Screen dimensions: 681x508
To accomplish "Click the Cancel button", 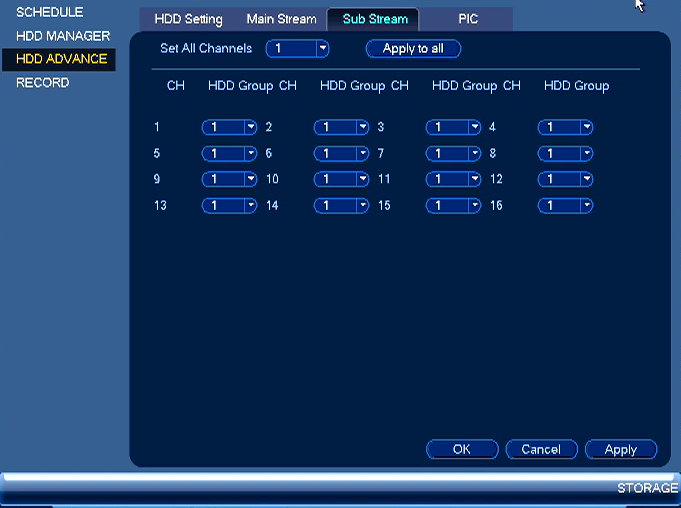I will [x=542, y=449].
